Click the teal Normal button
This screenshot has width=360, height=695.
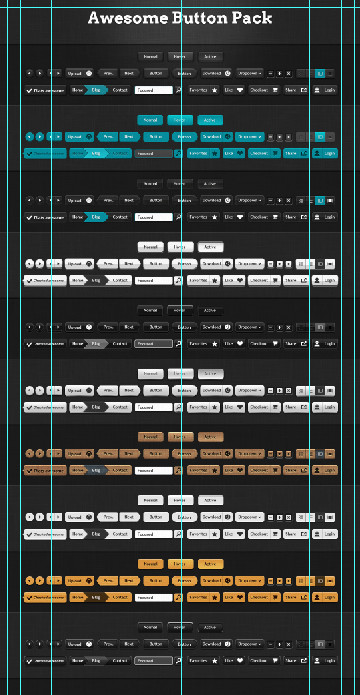[x=150, y=120]
